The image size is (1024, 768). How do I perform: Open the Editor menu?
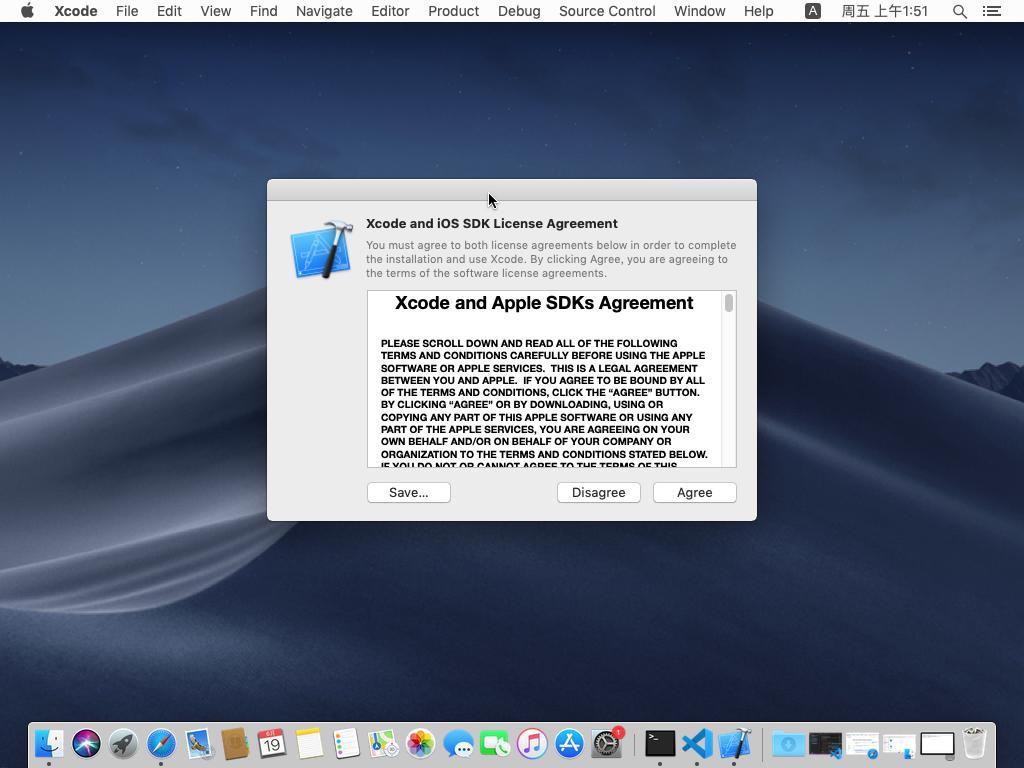point(390,11)
